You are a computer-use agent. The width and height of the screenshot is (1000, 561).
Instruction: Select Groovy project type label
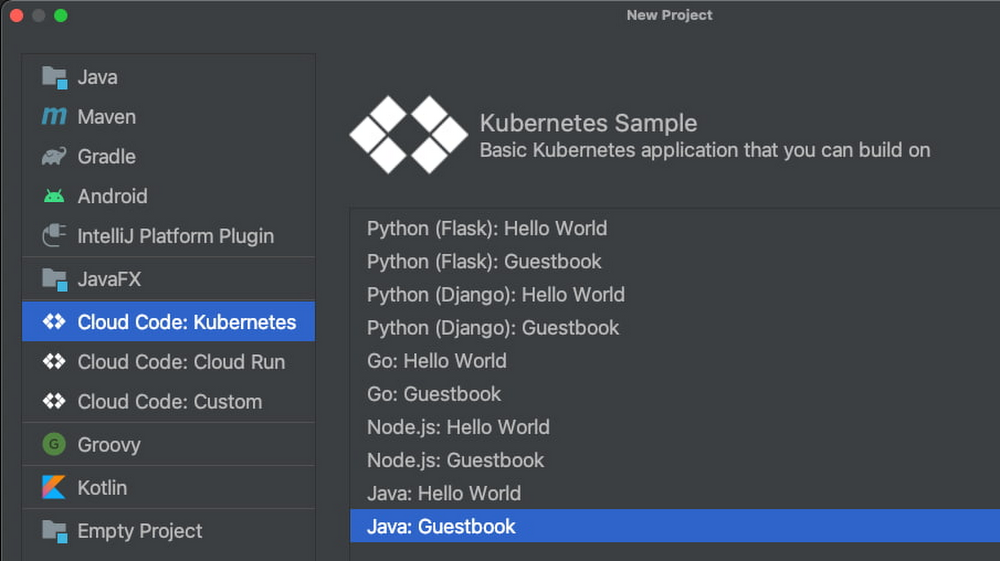(109, 444)
